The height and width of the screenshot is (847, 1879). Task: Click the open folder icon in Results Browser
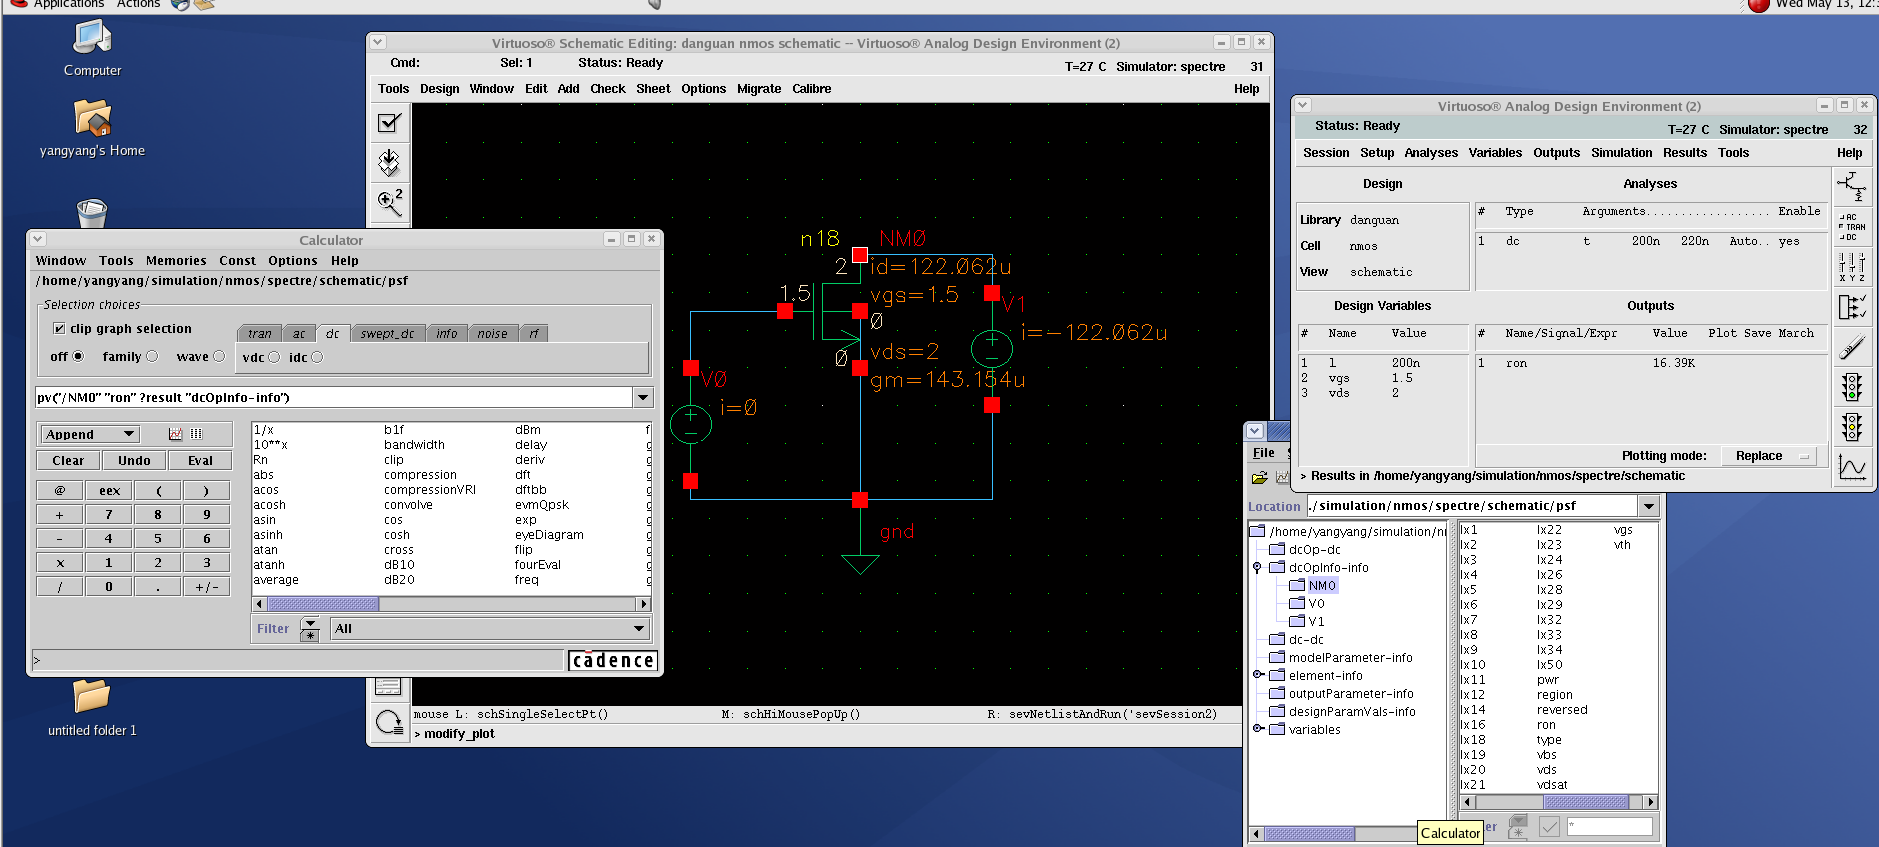1260,478
